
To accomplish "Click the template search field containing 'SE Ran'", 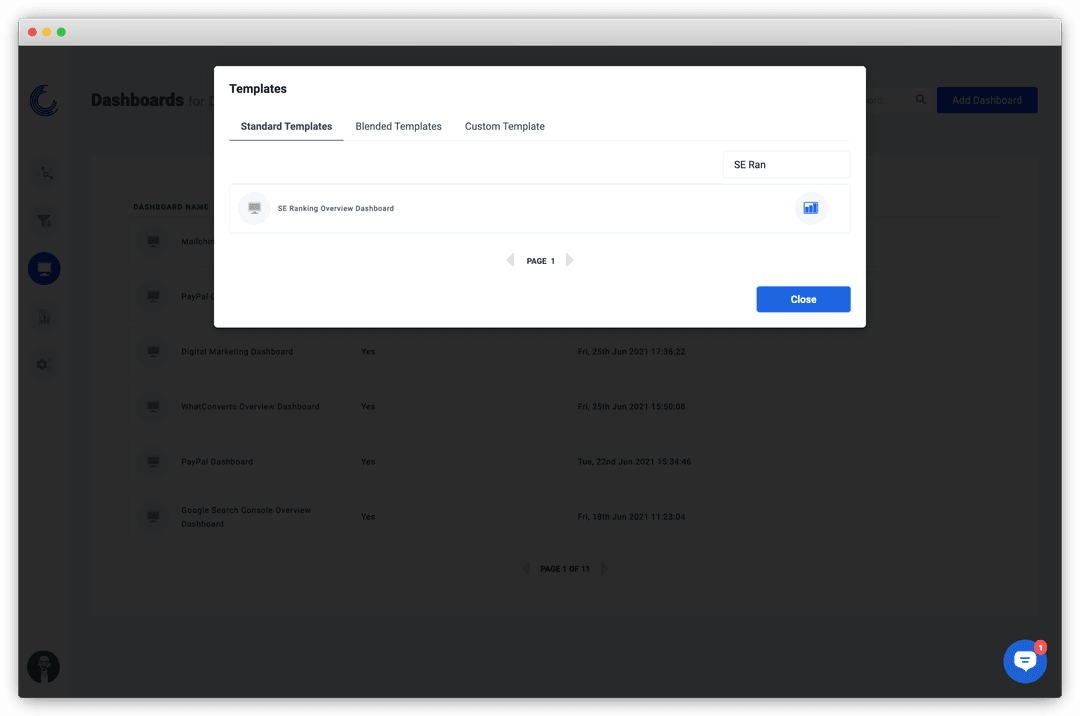I will [786, 165].
